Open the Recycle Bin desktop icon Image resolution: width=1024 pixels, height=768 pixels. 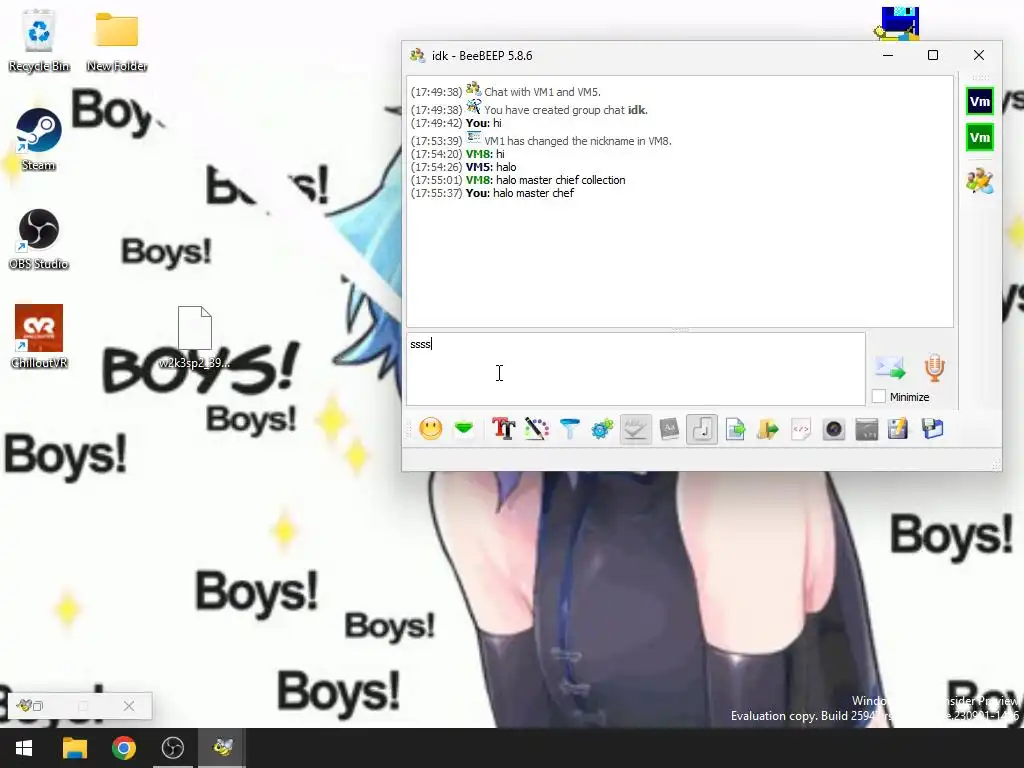coord(39,40)
